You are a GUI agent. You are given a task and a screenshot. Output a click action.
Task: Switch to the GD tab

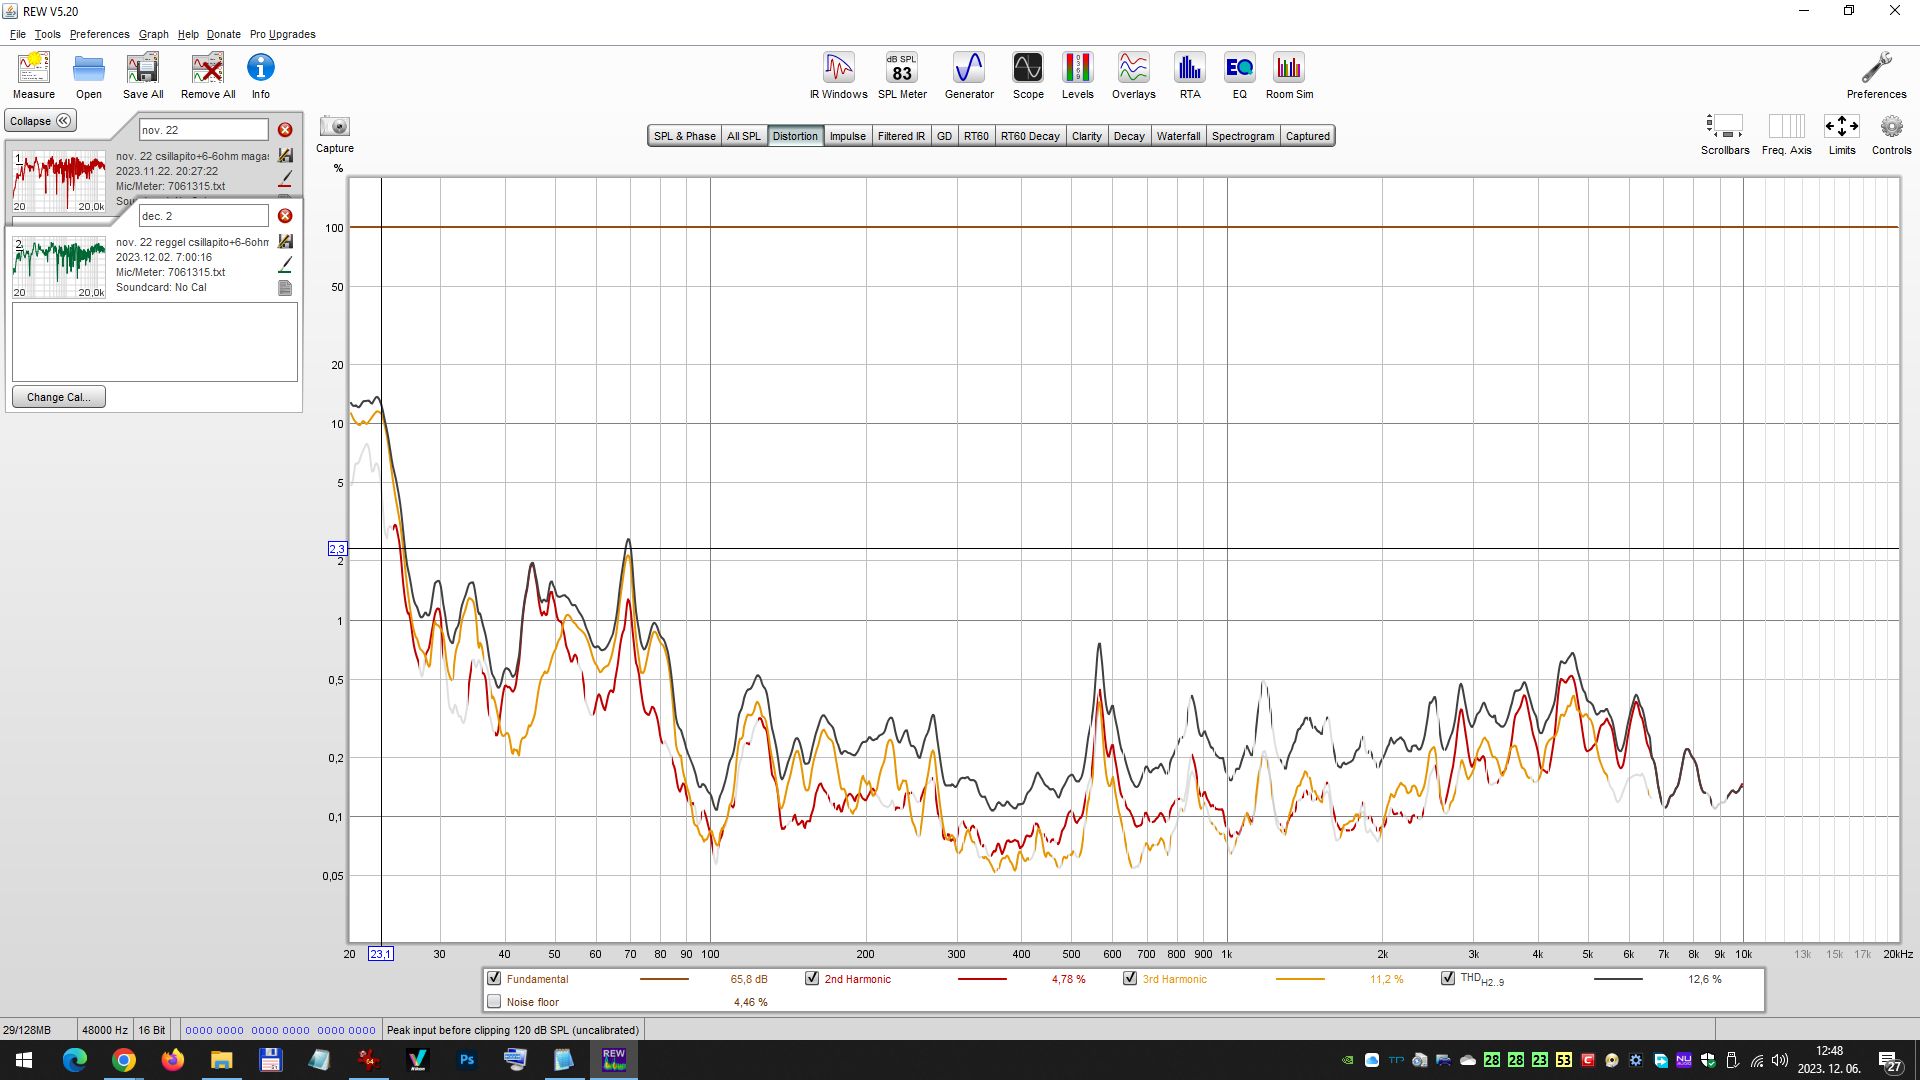[x=944, y=136]
